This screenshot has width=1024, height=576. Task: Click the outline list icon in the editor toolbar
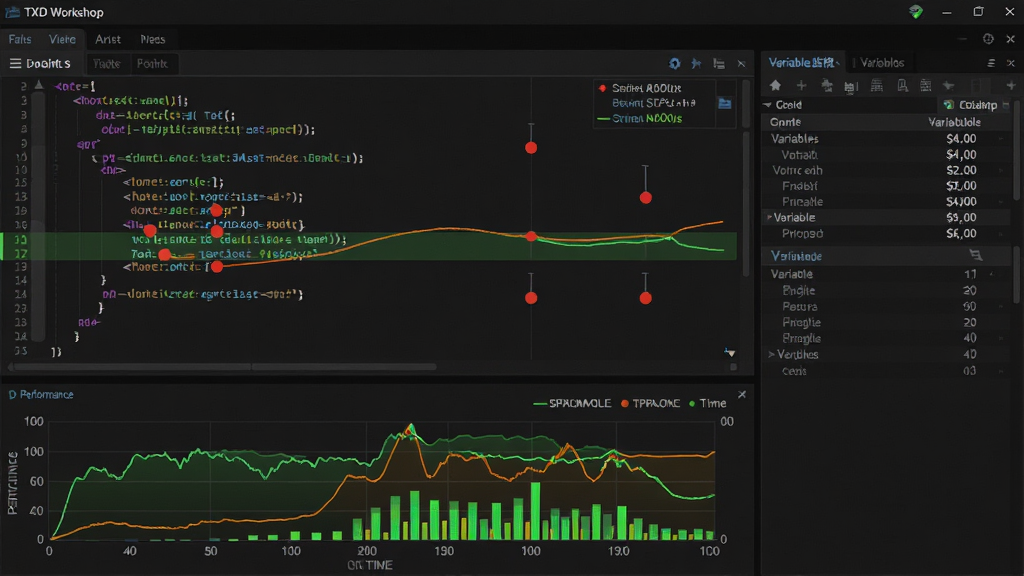pyautogui.click(x=719, y=63)
